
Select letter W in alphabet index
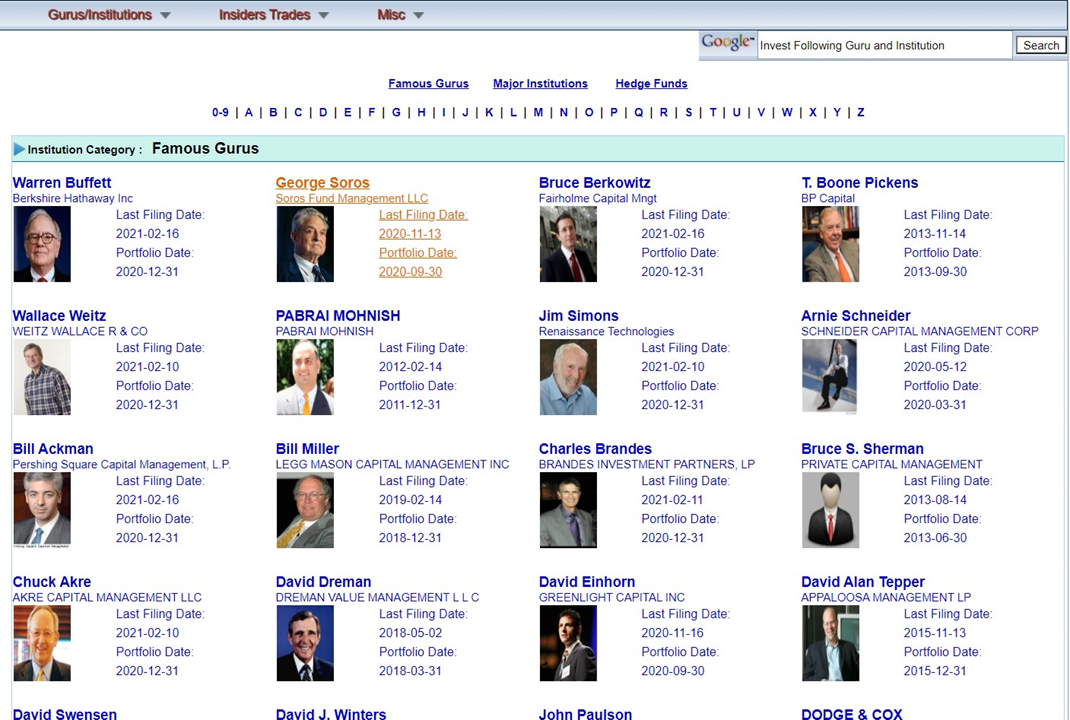(x=787, y=113)
